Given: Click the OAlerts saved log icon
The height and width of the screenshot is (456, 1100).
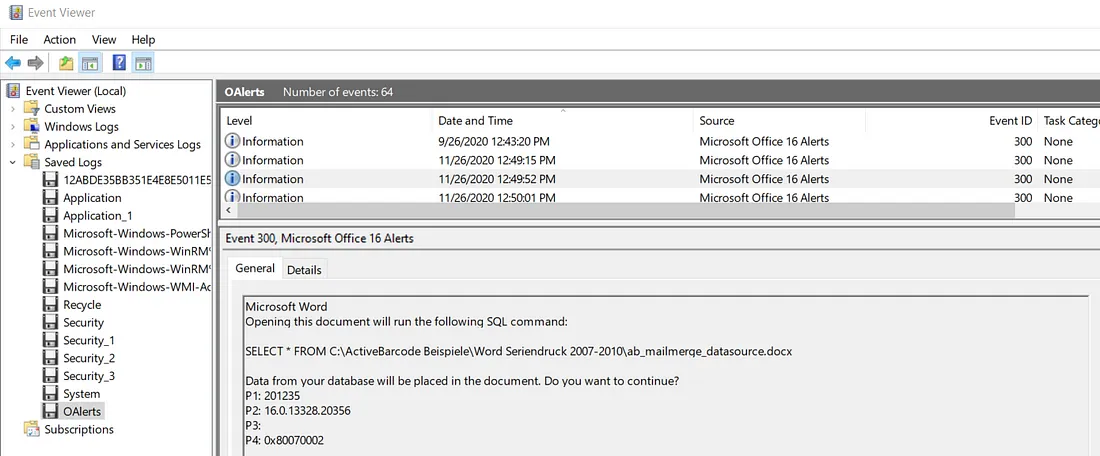Looking at the screenshot, I should coord(51,411).
